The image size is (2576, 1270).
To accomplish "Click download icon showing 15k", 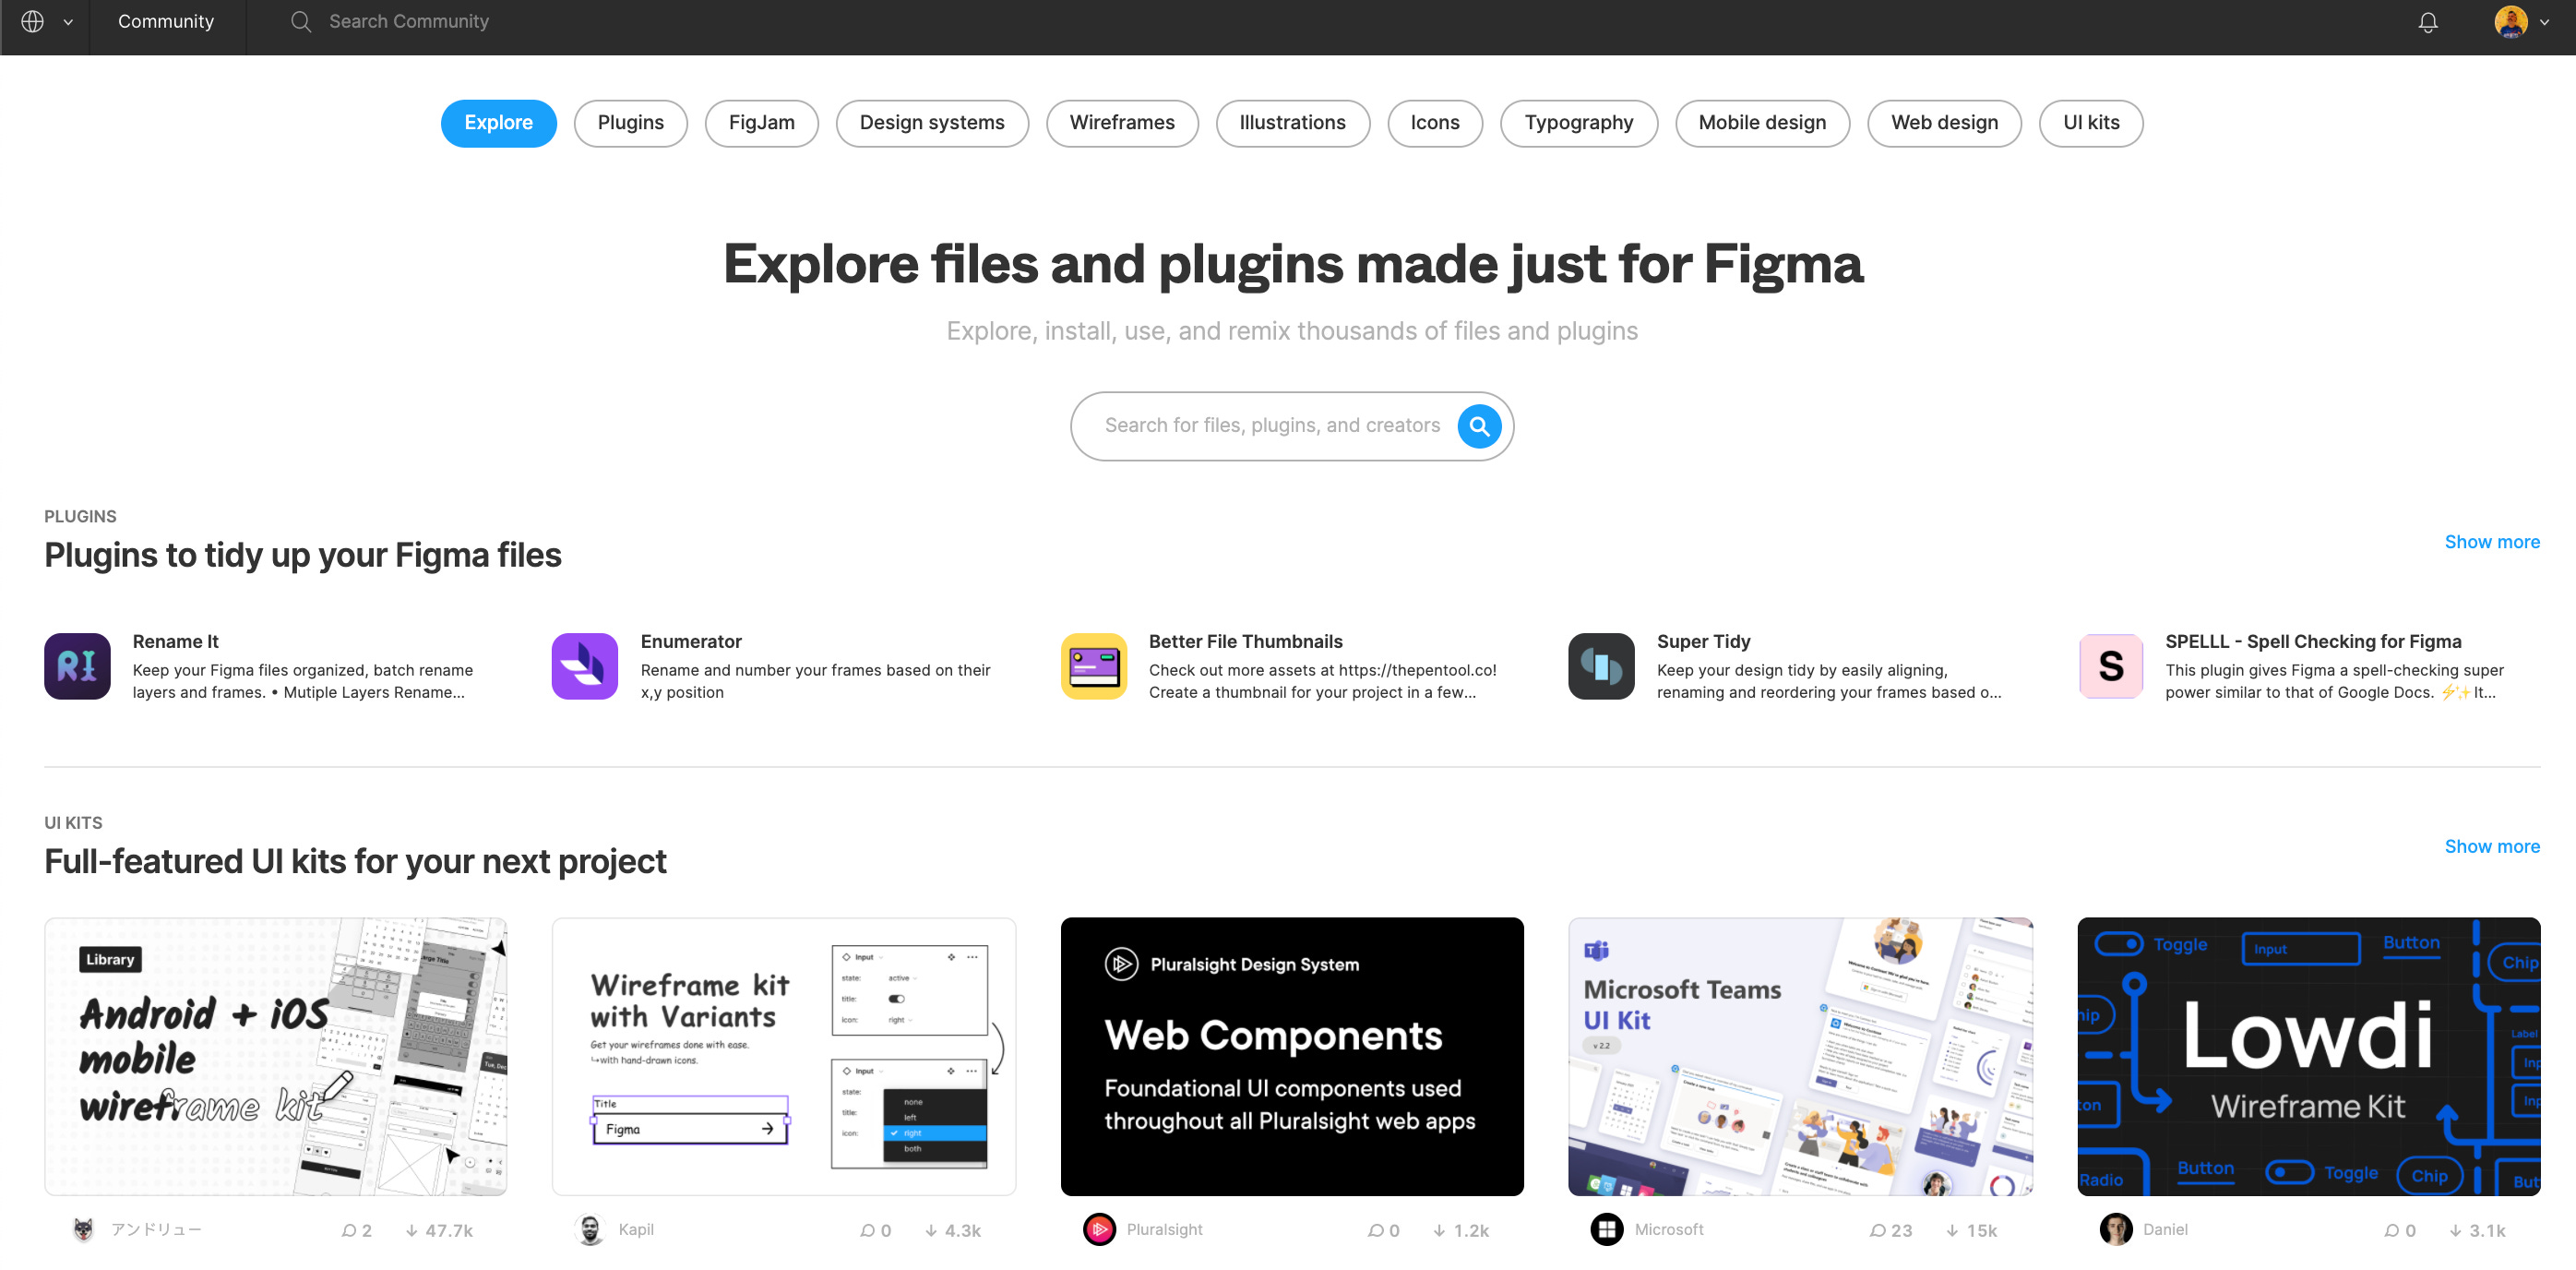I will (x=1952, y=1231).
